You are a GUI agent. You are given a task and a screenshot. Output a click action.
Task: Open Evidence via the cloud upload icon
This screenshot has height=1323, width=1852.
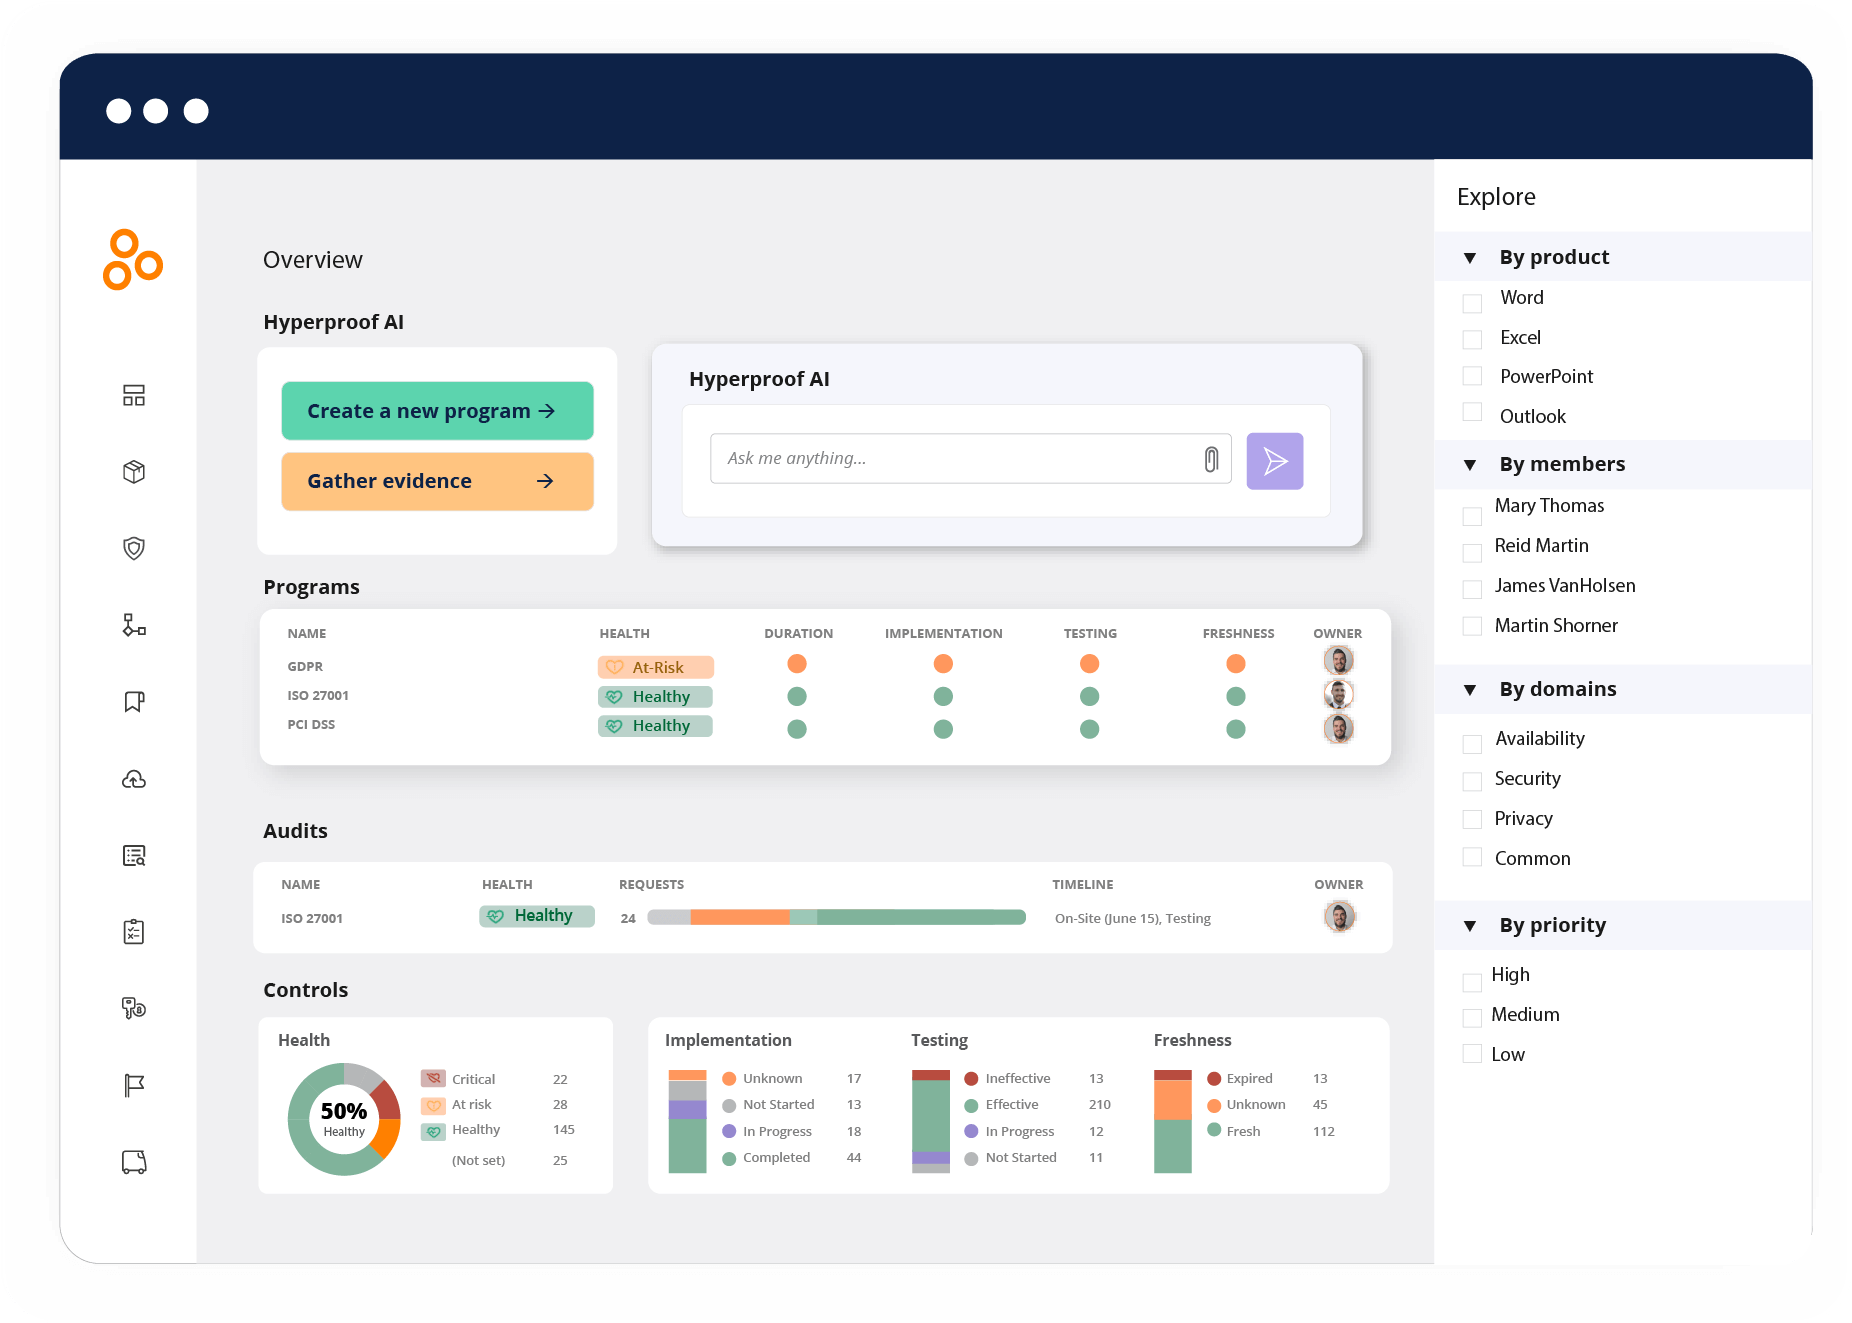click(133, 779)
